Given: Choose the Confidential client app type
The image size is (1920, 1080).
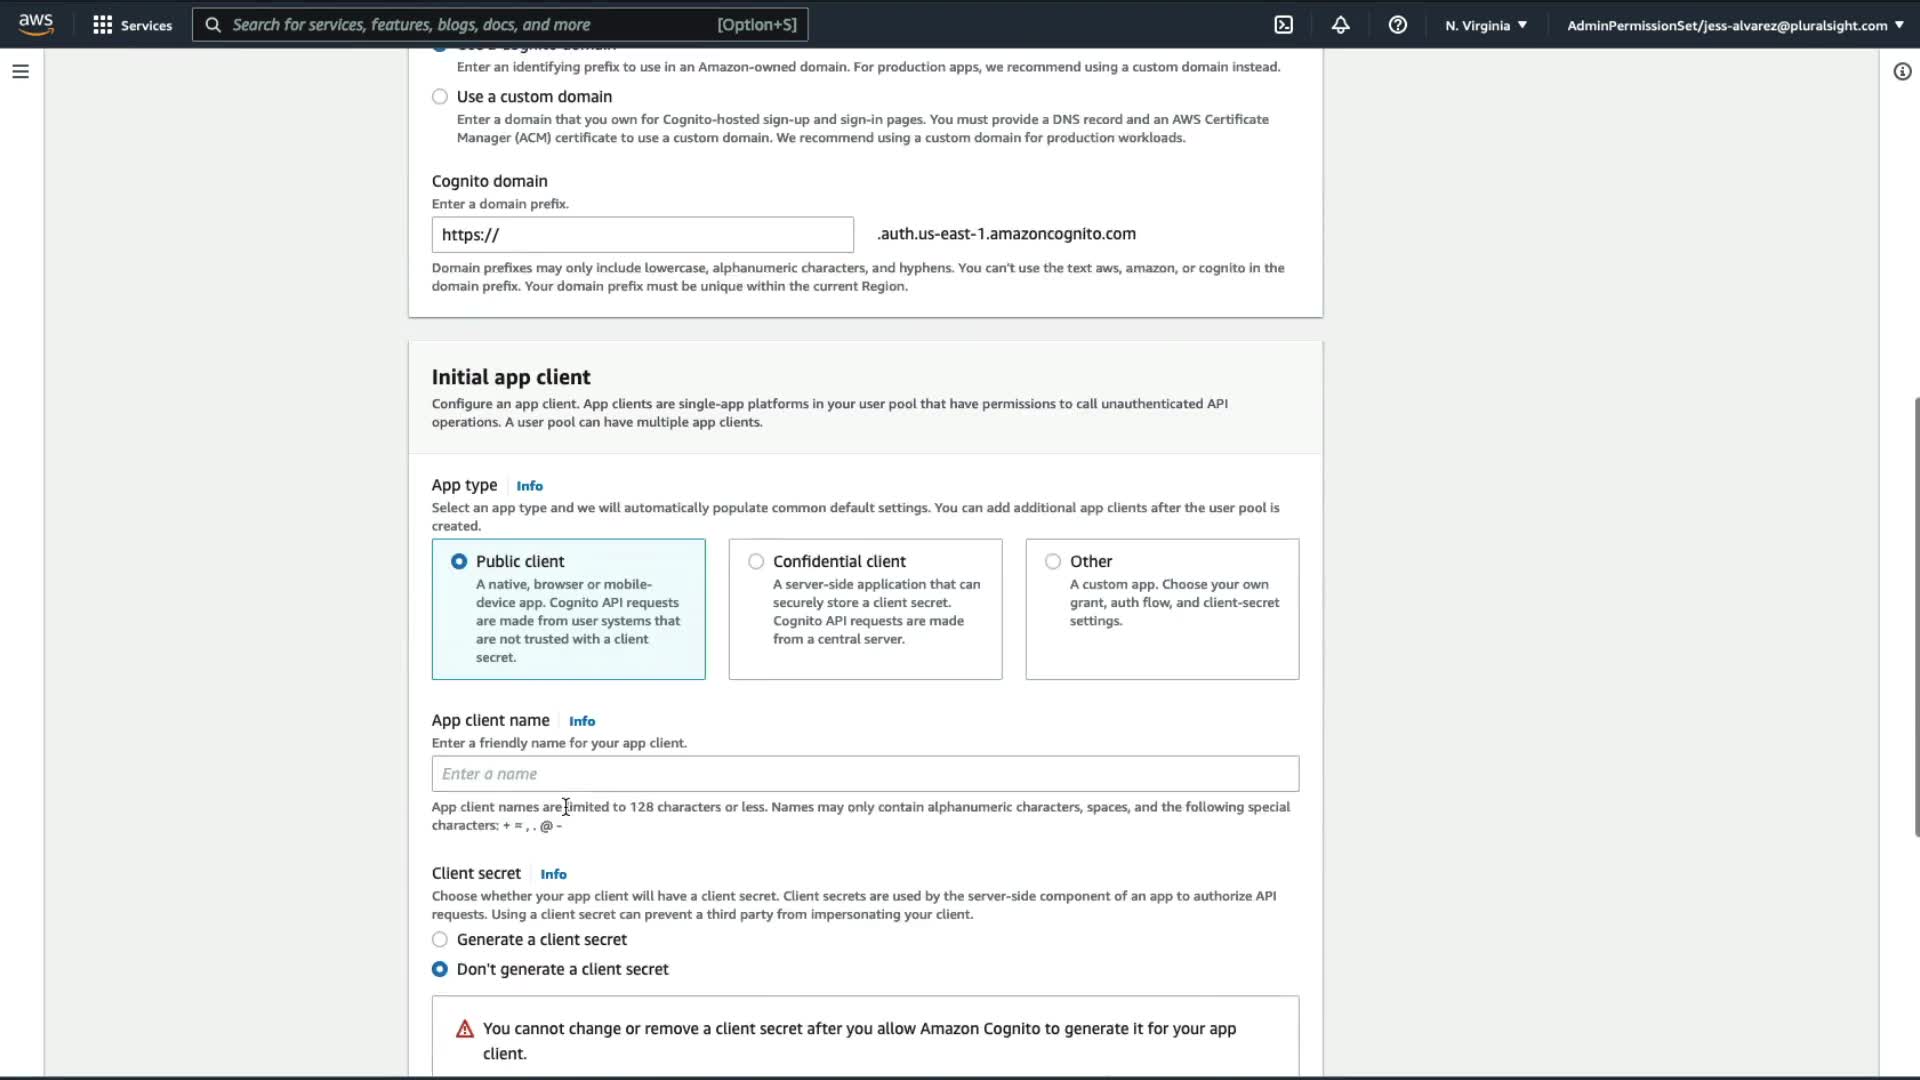Looking at the screenshot, I should click(x=756, y=562).
